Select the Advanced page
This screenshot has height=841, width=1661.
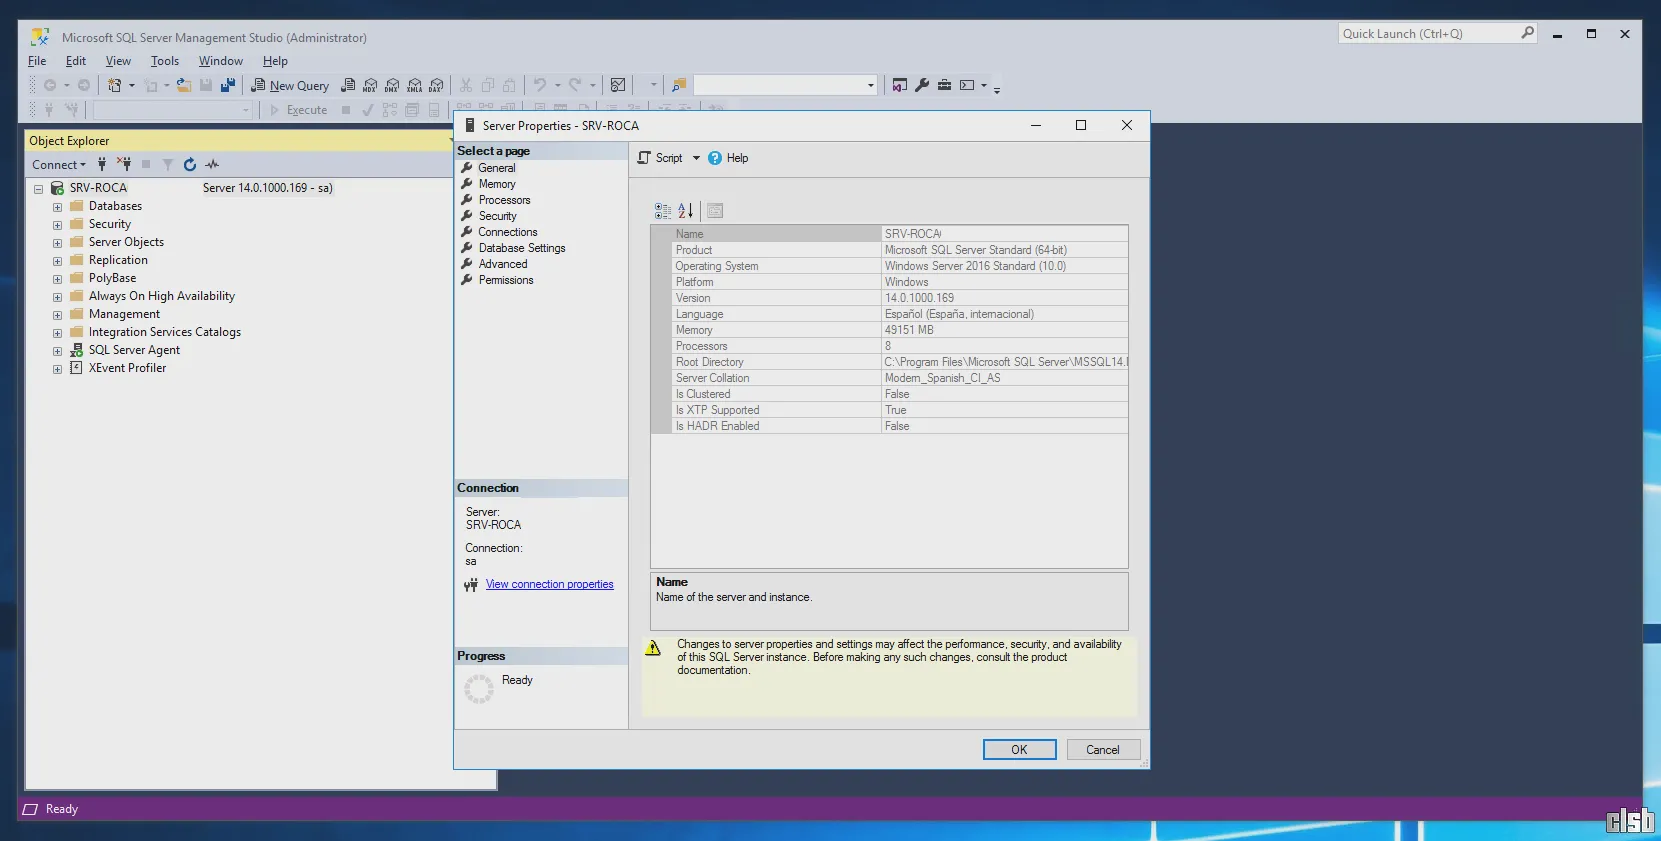[x=503, y=264]
